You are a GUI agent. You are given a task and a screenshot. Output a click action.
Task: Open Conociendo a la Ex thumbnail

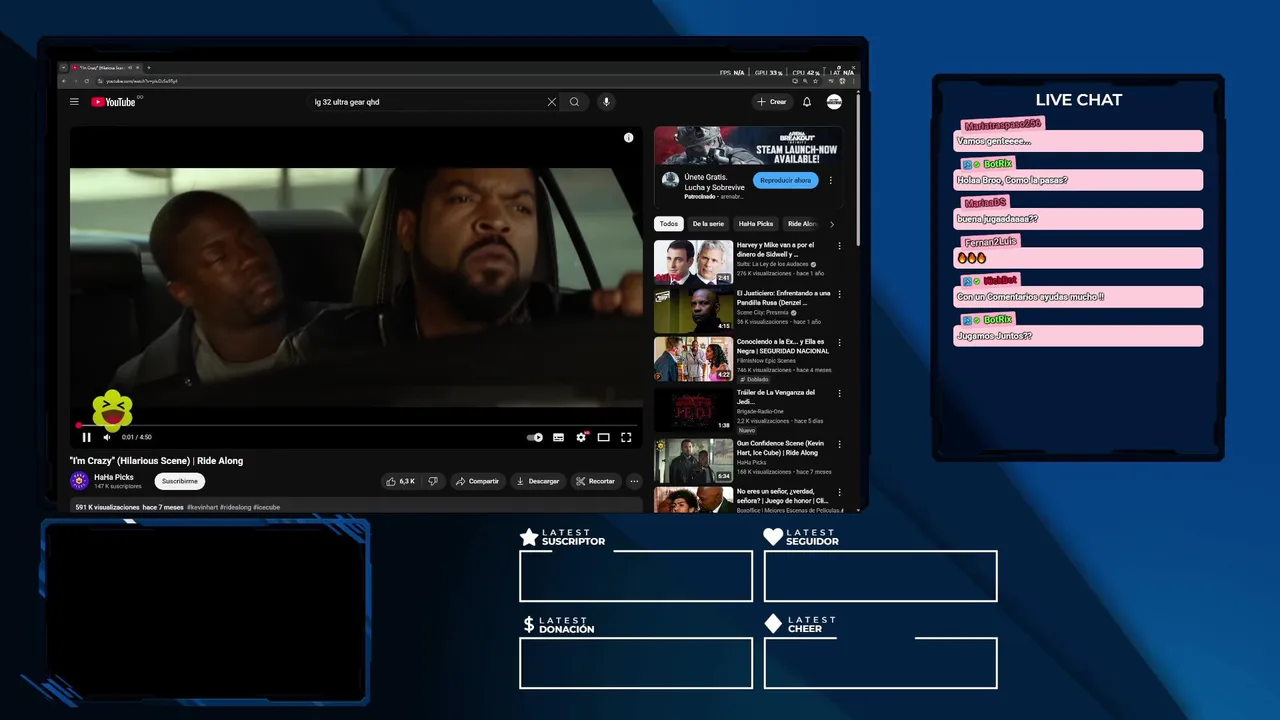[693, 359]
